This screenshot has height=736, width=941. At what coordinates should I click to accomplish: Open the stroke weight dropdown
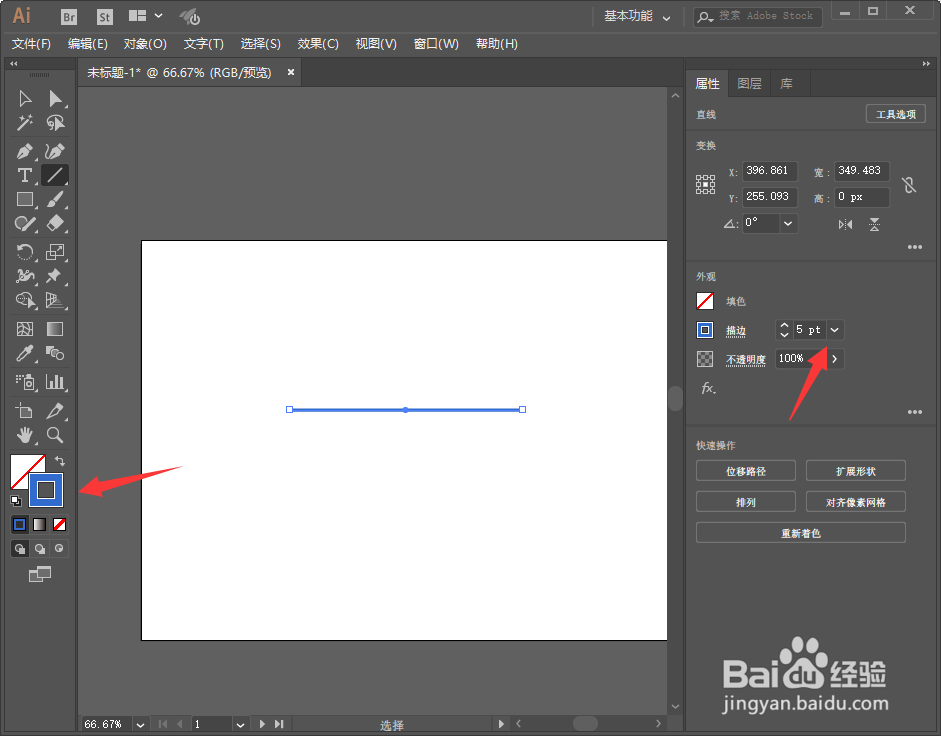835,330
